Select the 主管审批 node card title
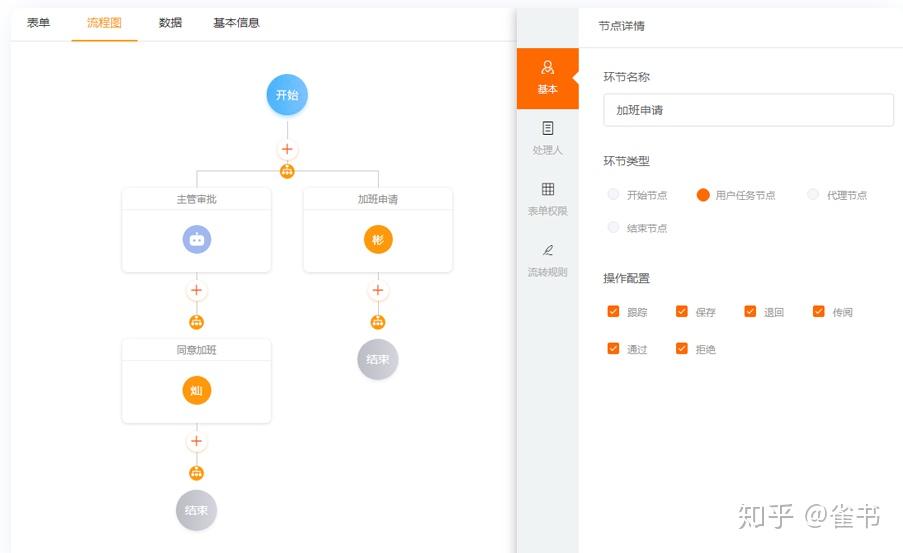Screen dimensions: 903x553 point(196,199)
